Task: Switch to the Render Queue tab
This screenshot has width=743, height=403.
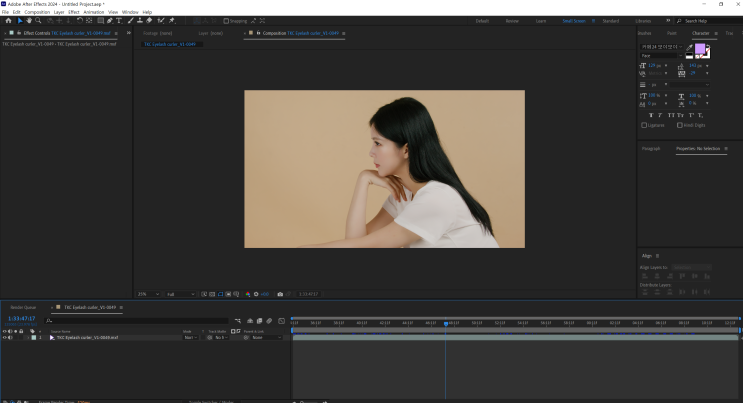Action: tap(23, 307)
